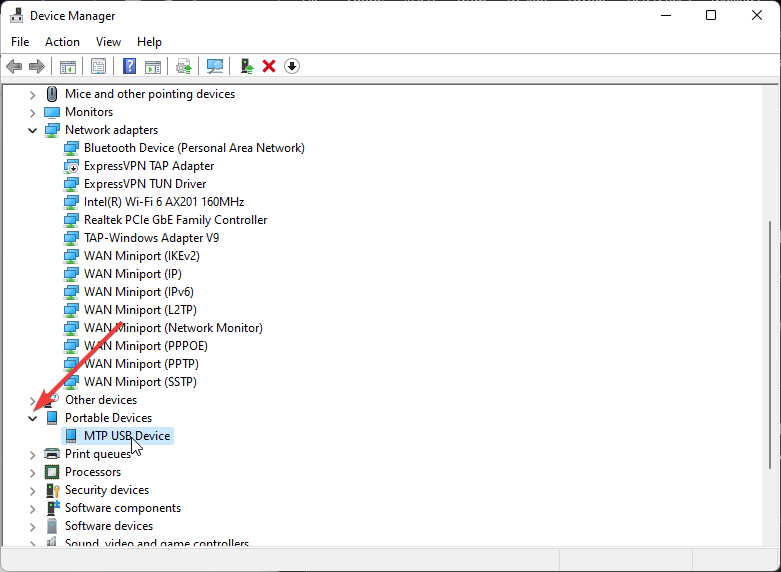Open Properties toolbar icon
781x572 pixels.
point(98,66)
